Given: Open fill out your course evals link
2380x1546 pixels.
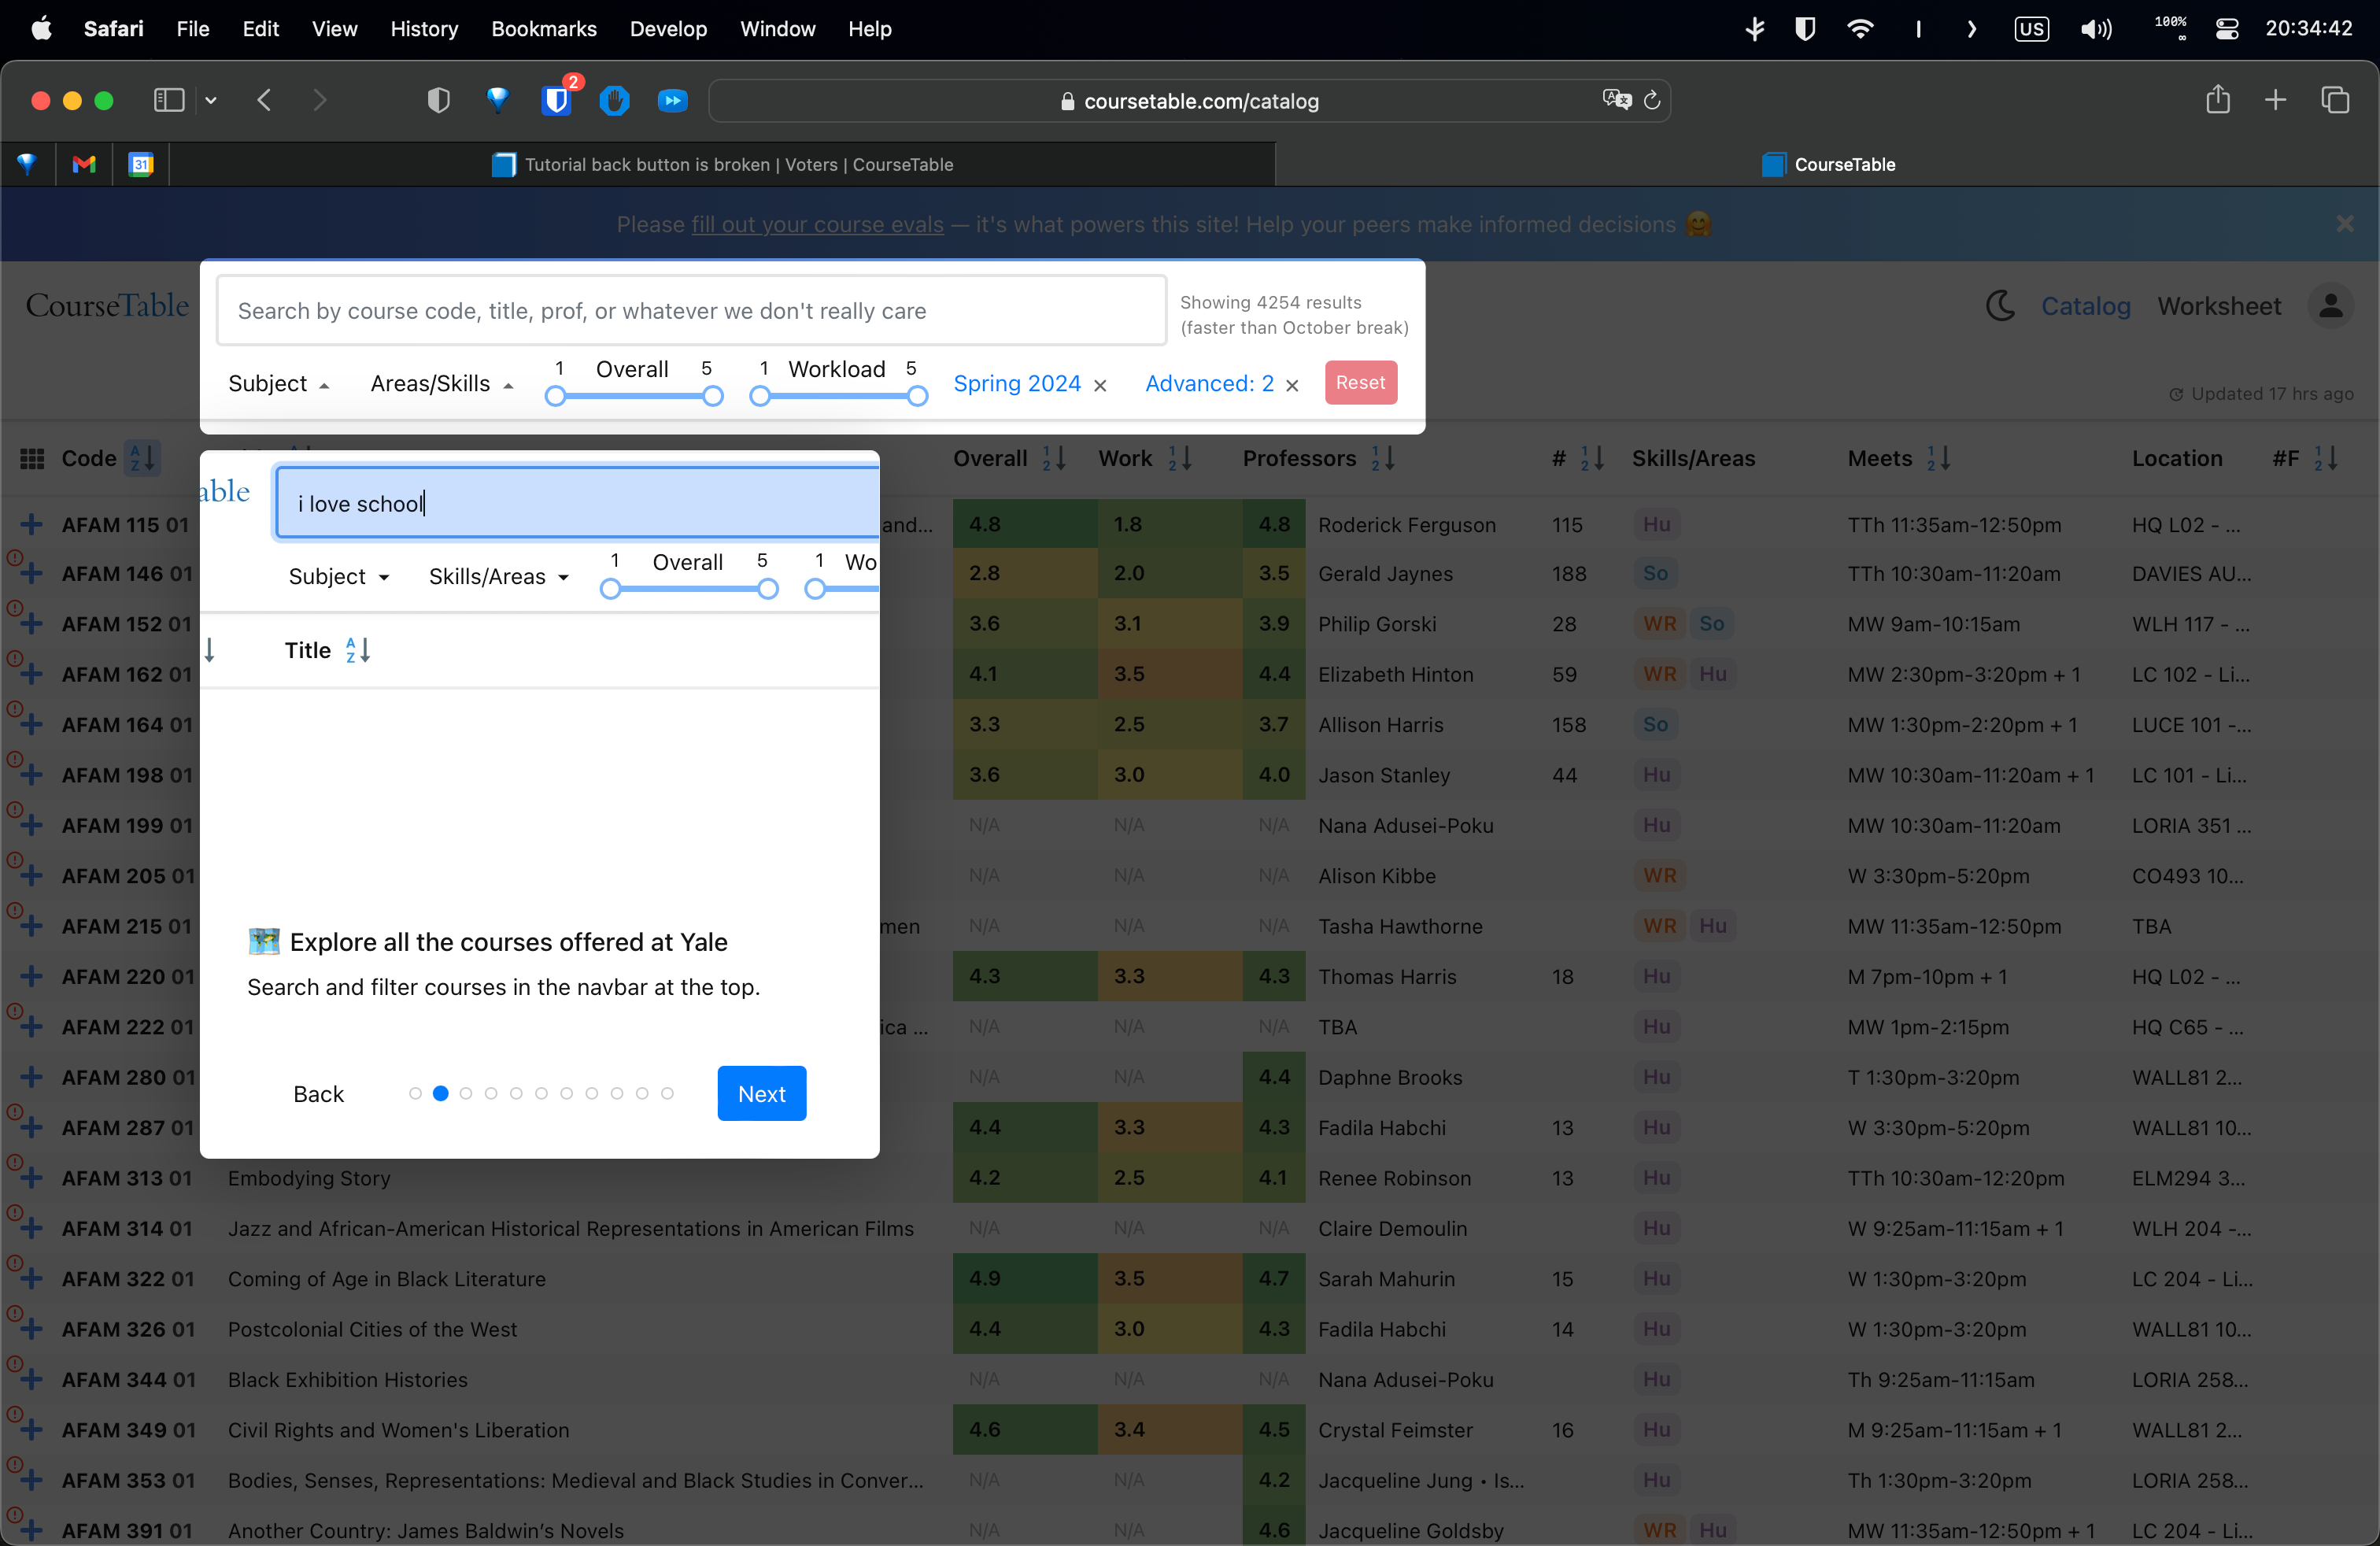Looking at the screenshot, I should [x=817, y=224].
